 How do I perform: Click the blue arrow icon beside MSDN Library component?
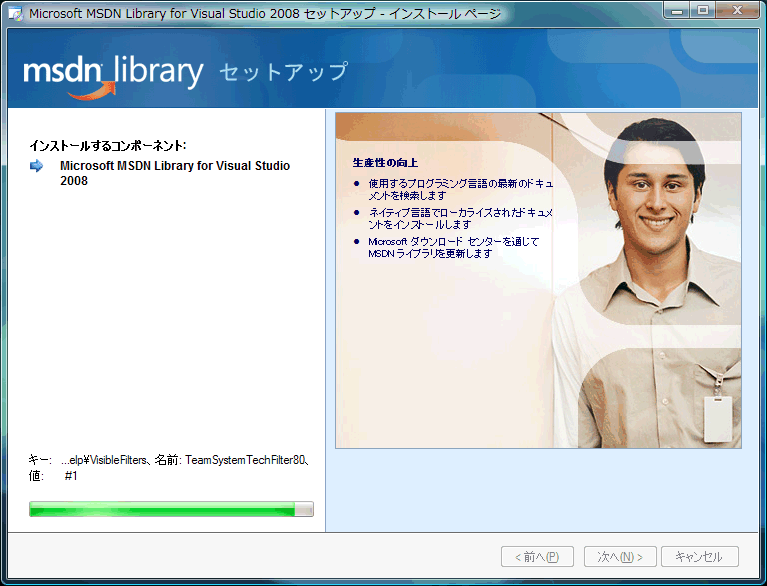37,166
